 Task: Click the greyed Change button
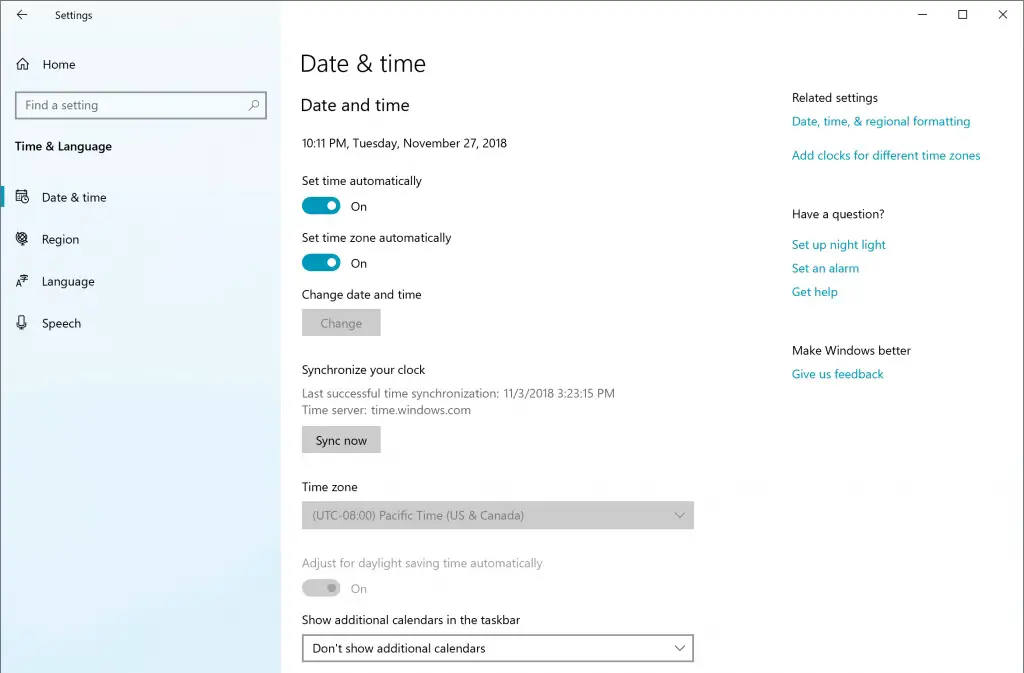[341, 323]
